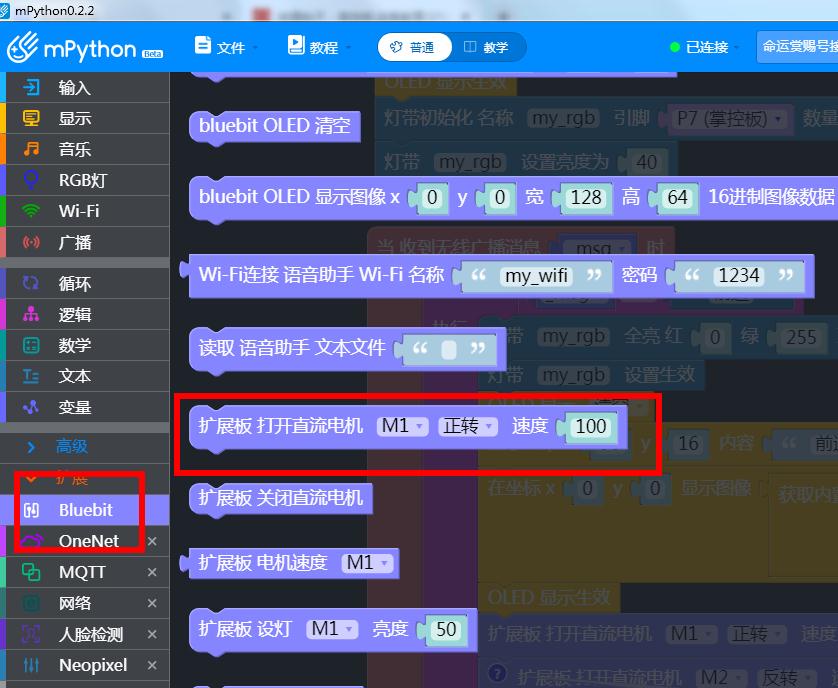Remove the Neopixel extension
This screenshot has width=838, height=688.
pos(152,665)
